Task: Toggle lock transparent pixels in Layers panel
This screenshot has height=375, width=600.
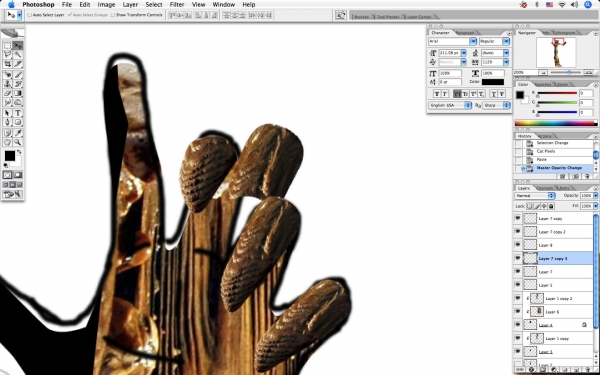Action: click(530, 206)
